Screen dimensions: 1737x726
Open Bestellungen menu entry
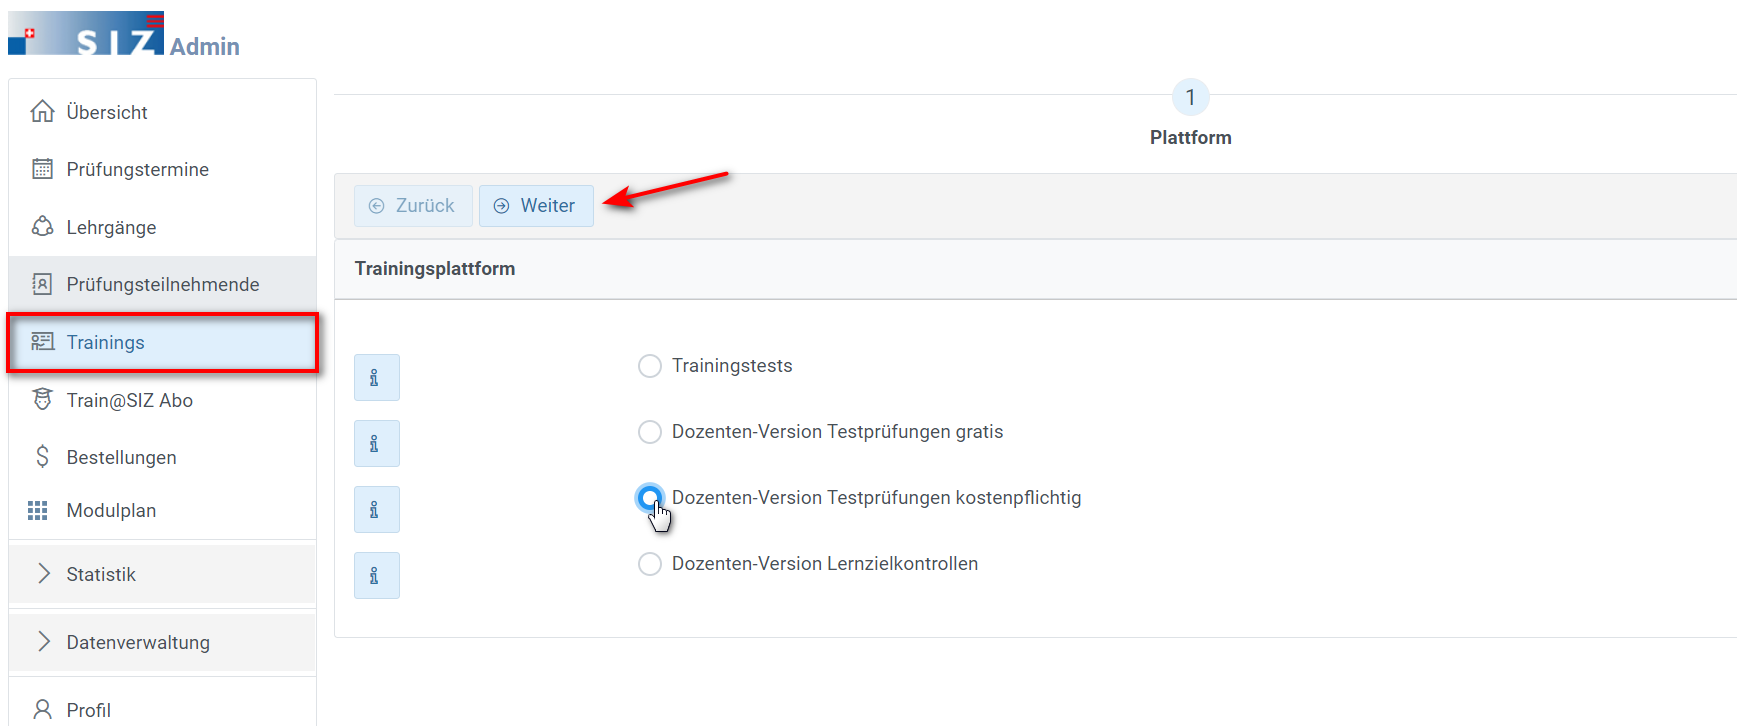(162, 457)
